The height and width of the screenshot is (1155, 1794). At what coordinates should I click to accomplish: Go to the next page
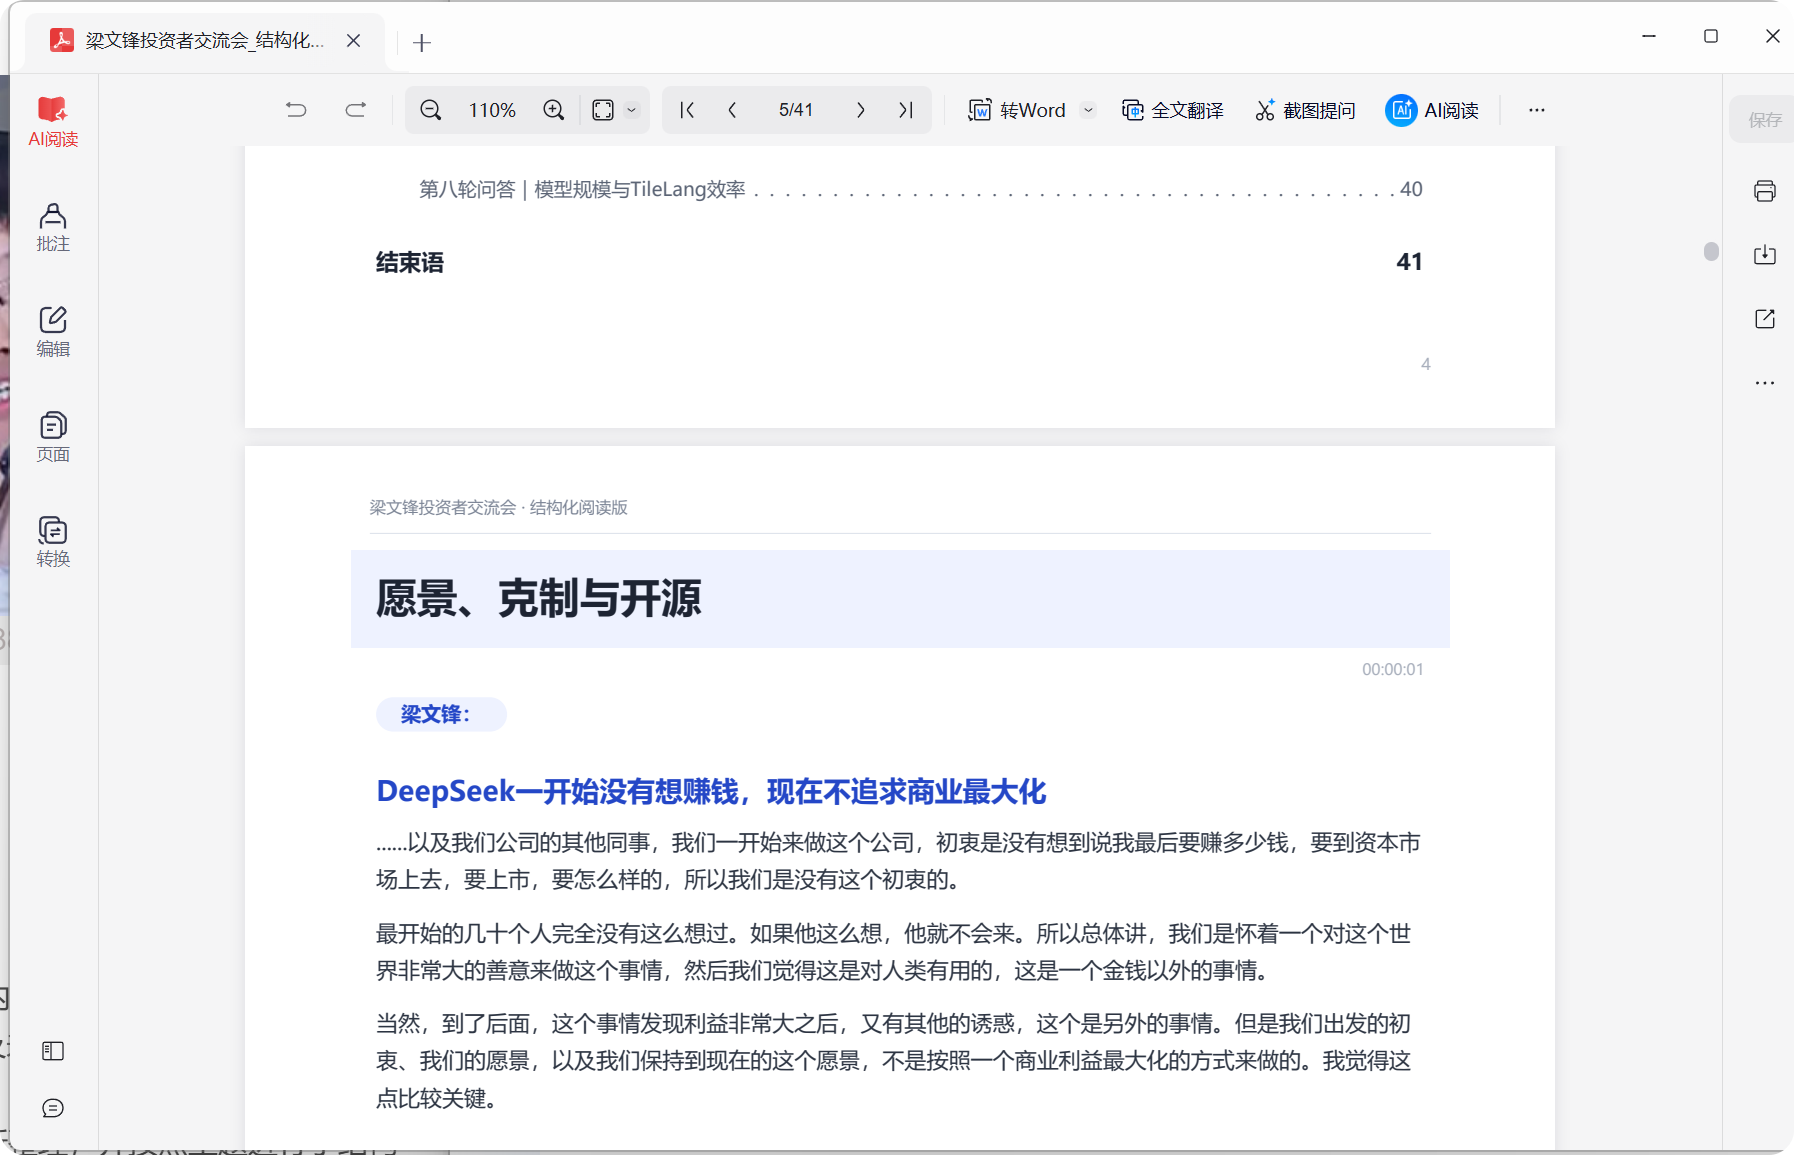[860, 110]
